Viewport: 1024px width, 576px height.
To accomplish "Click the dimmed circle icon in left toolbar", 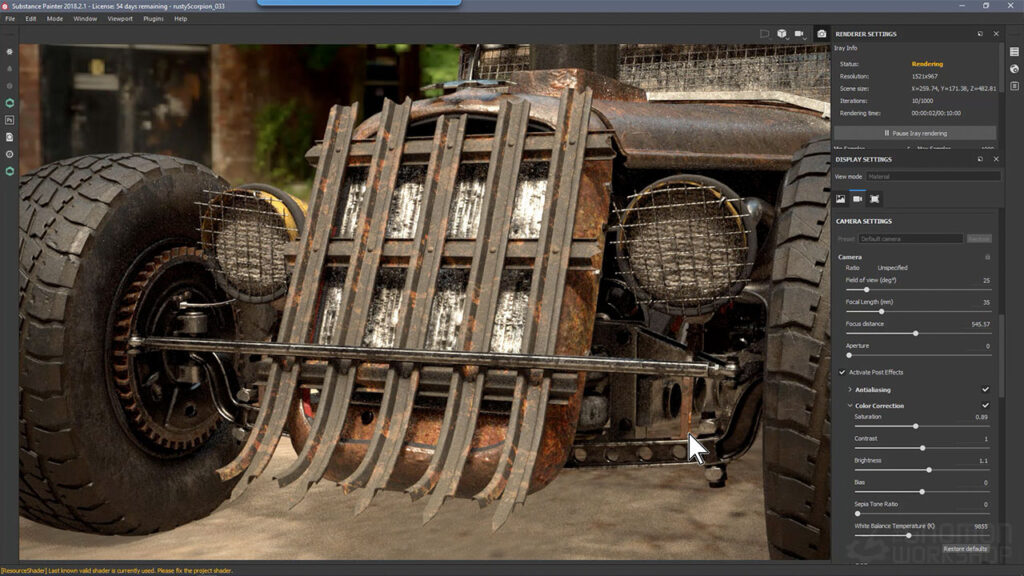I will tap(9, 86).
